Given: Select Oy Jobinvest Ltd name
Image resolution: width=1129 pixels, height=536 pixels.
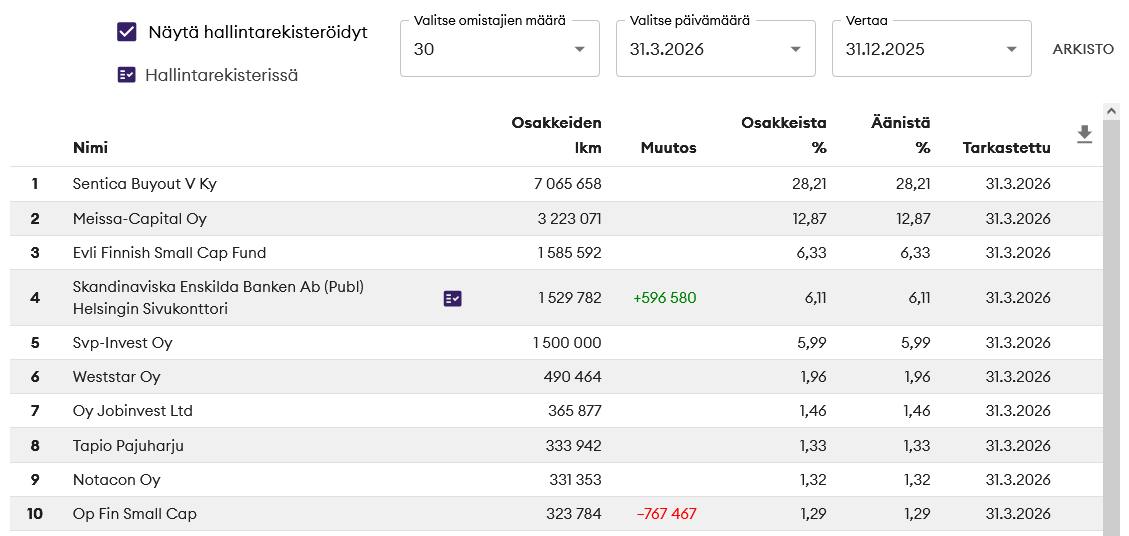Looking at the screenshot, I should (x=132, y=411).
